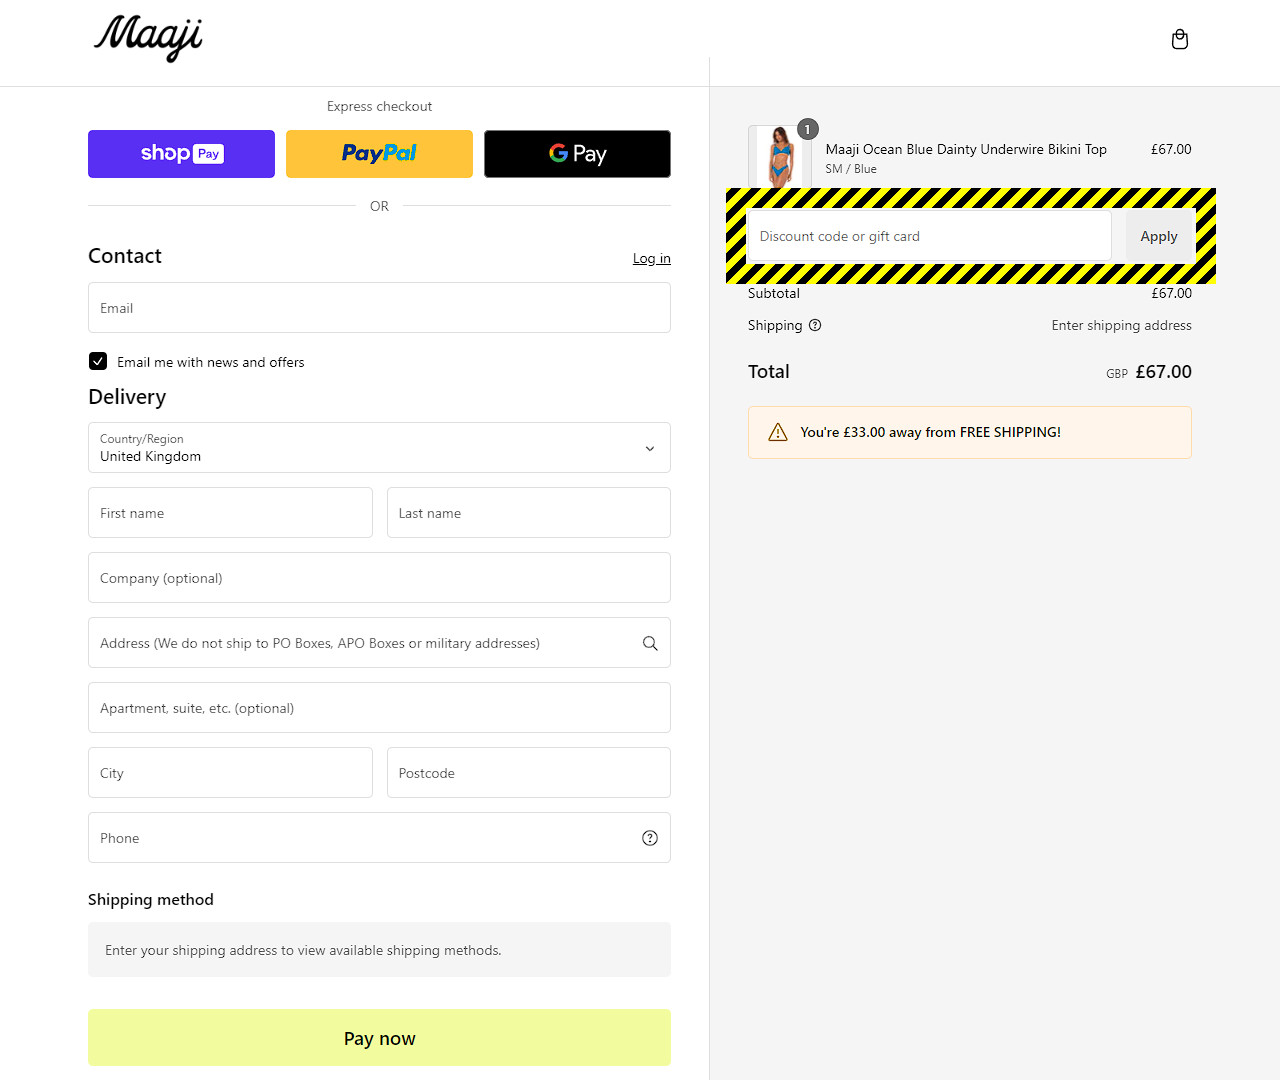Open the Country/Region dropdown
The width and height of the screenshot is (1280, 1080).
tap(379, 447)
